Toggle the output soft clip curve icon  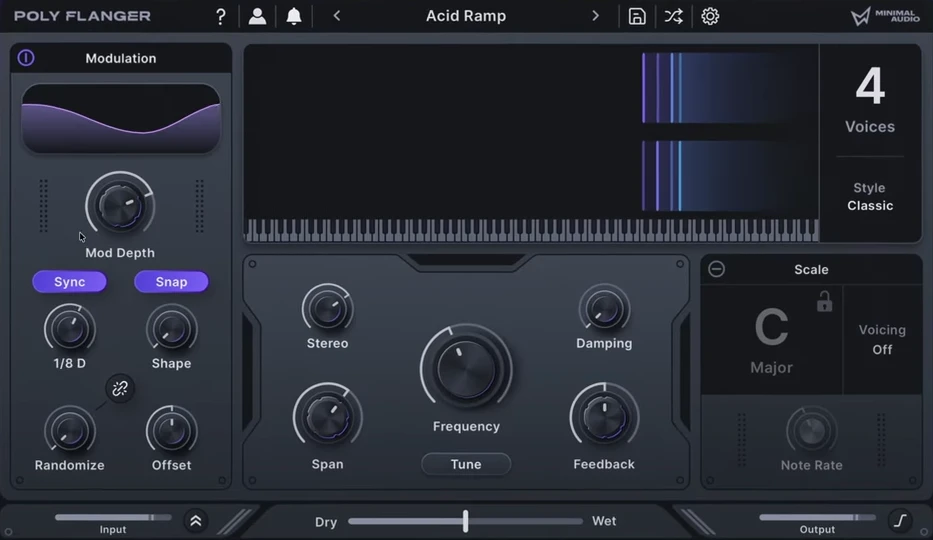(900, 521)
